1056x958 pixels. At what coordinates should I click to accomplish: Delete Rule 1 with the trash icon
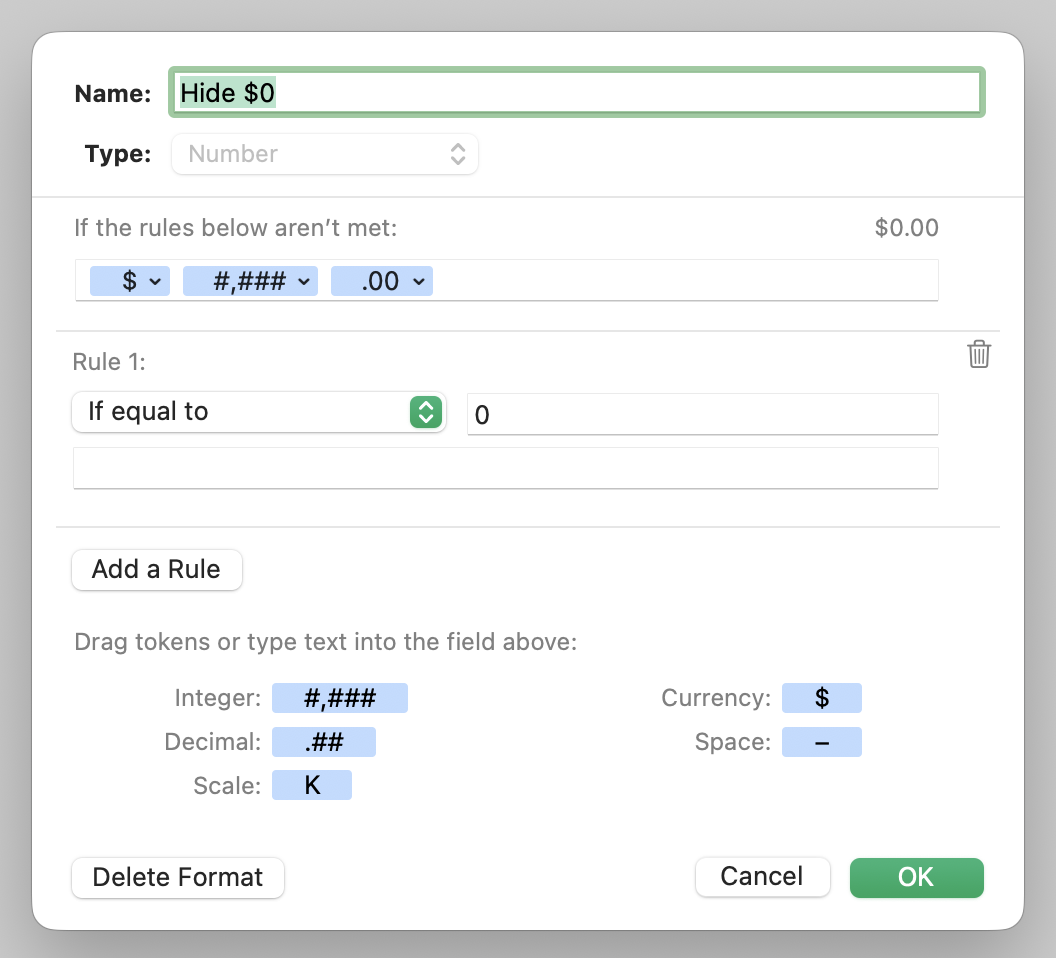(x=979, y=354)
